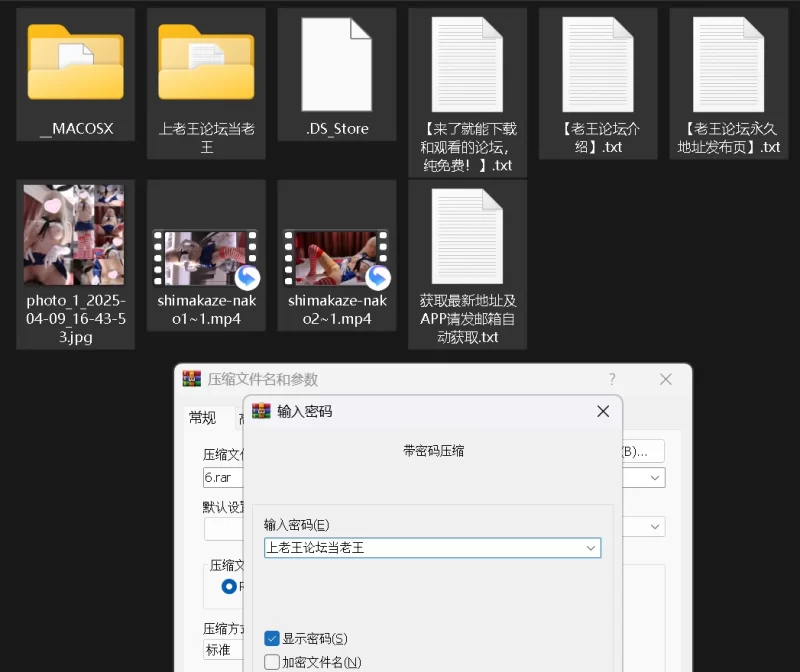This screenshot has height=672, width=800.
Task: Uncheck the 显示密码 checkbox
Action: click(272, 638)
